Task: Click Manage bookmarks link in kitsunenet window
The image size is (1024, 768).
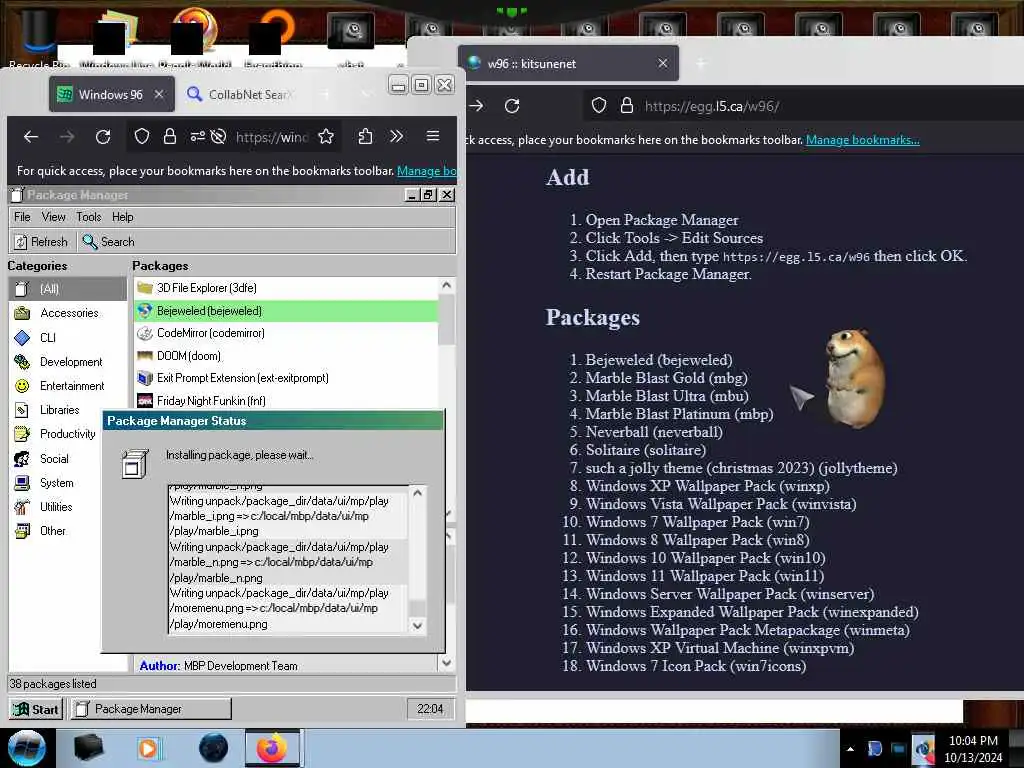Action: pos(863,140)
